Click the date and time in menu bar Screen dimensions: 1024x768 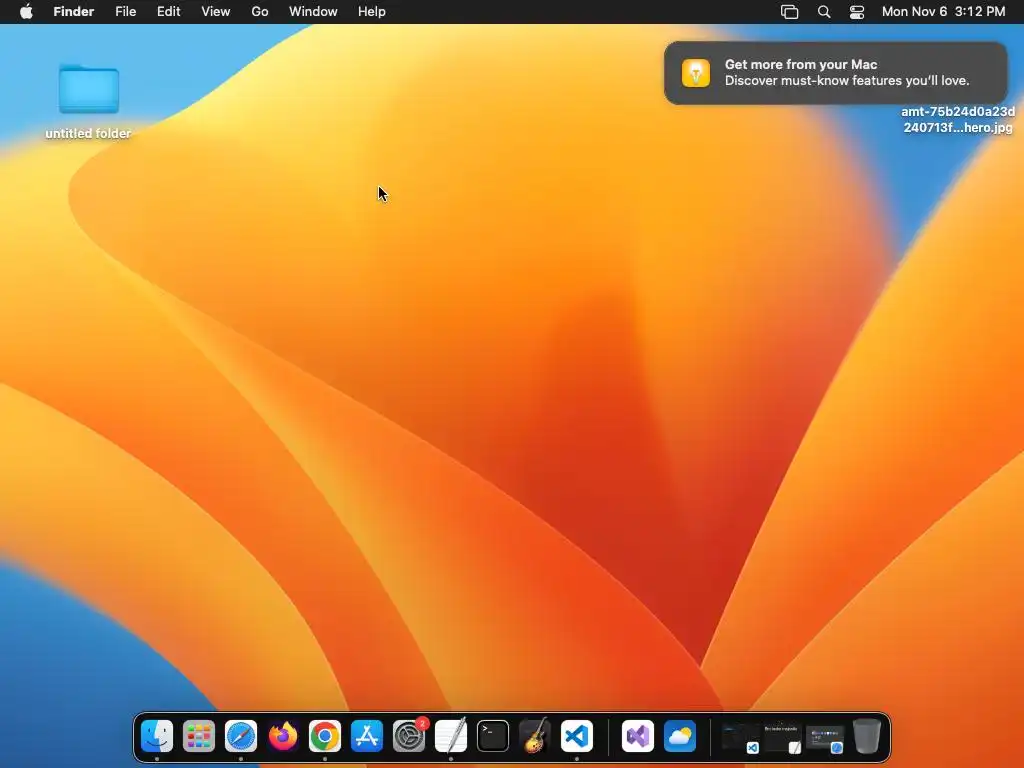point(943,12)
